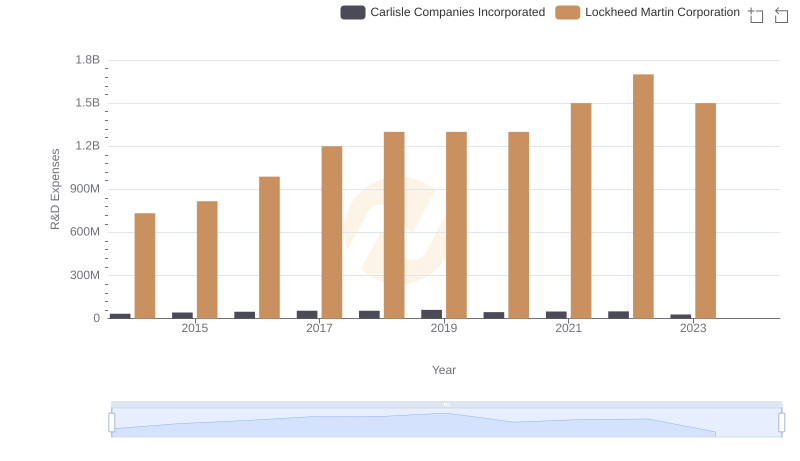Screen dimensions: 800x461
Task: Activate the area zoom tool icon
Action: point(756,15)
